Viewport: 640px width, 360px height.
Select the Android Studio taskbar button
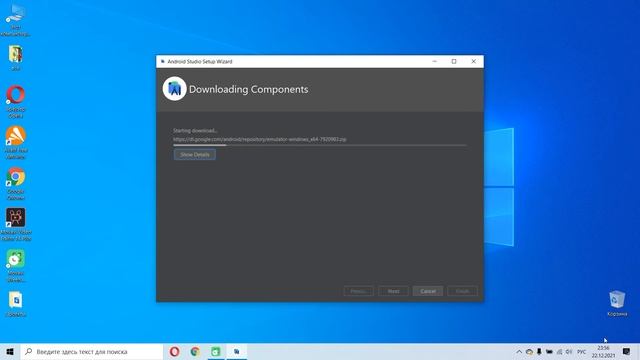(x=237, y=351)
